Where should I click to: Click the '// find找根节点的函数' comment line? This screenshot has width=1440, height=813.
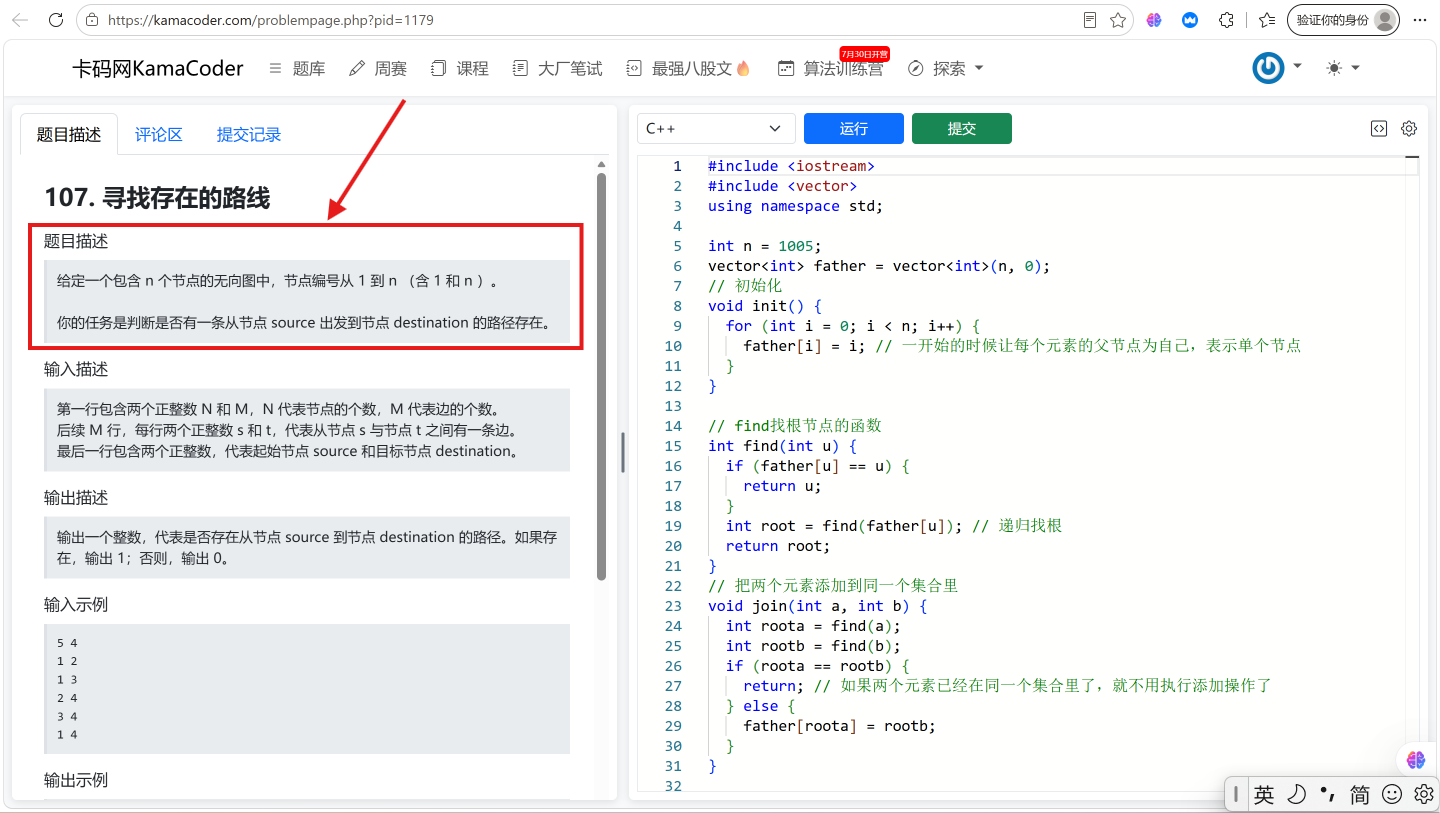795,426
